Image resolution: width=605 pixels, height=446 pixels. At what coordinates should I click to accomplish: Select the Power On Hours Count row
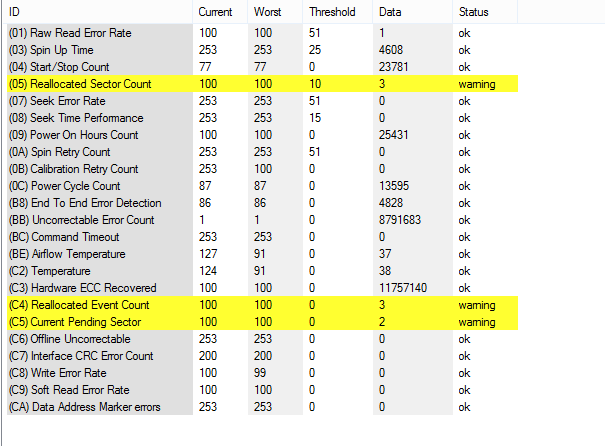pos(73,135)
